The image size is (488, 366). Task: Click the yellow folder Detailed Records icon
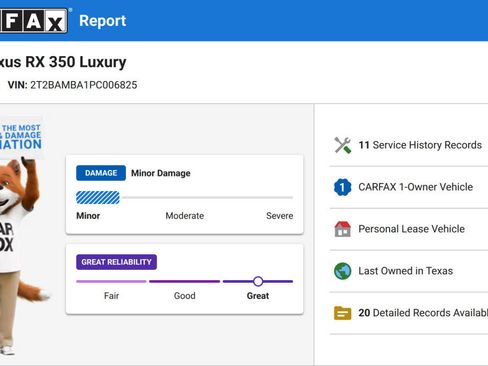pos(343,313)
